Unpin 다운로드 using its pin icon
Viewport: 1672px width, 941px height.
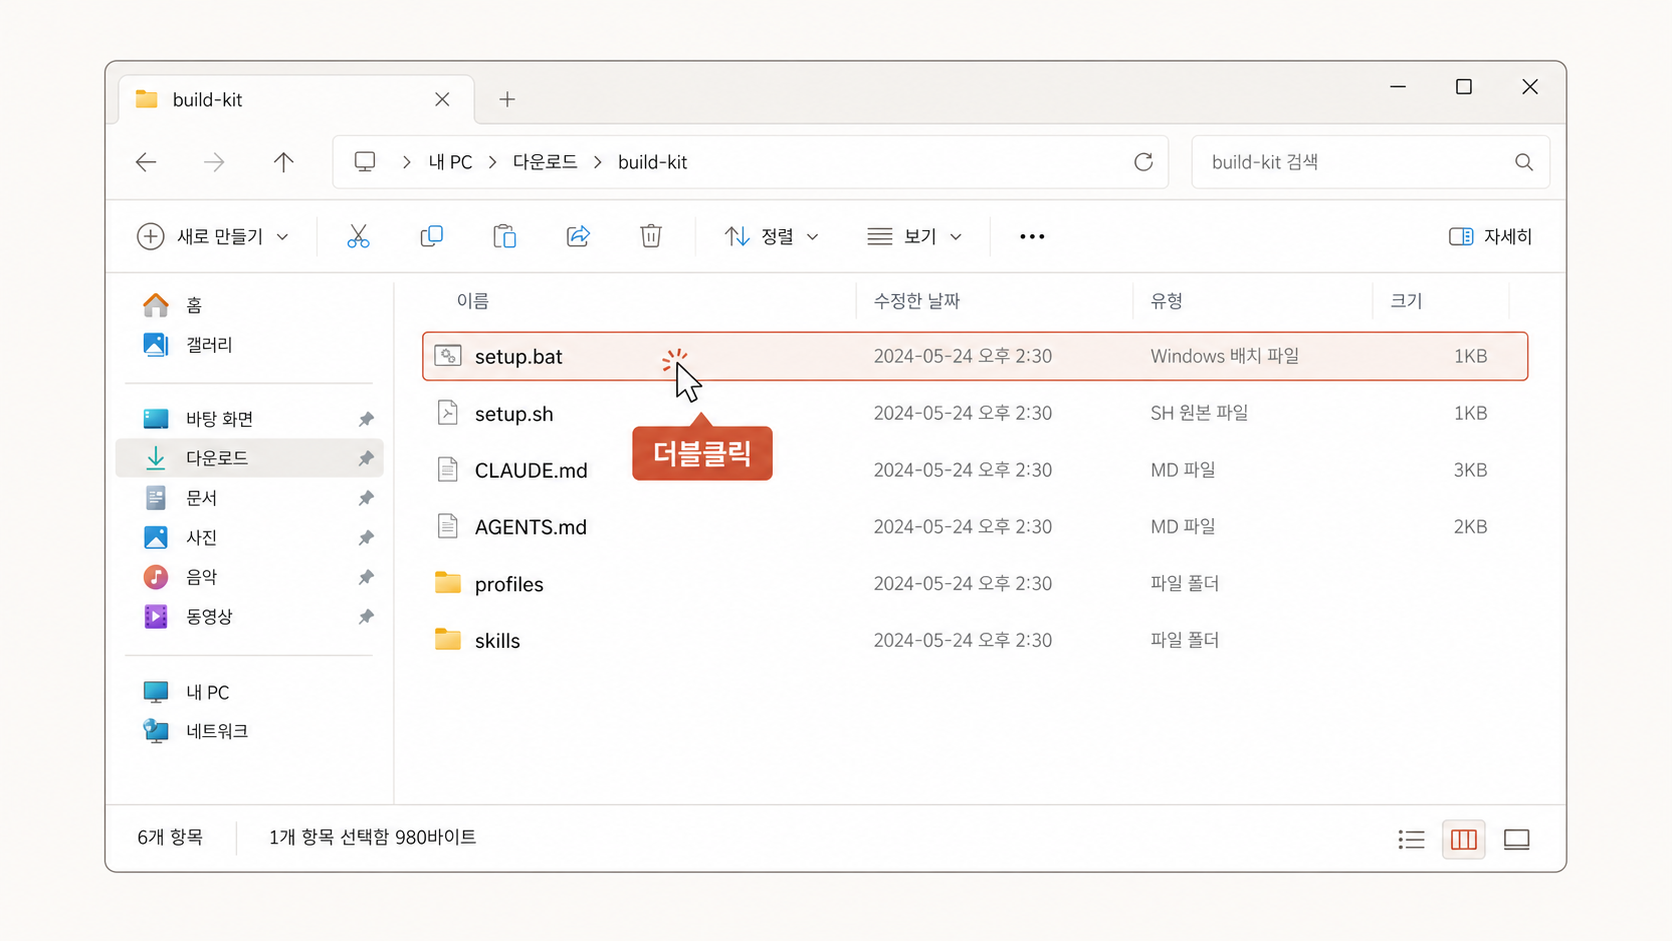tap(366, 458)
